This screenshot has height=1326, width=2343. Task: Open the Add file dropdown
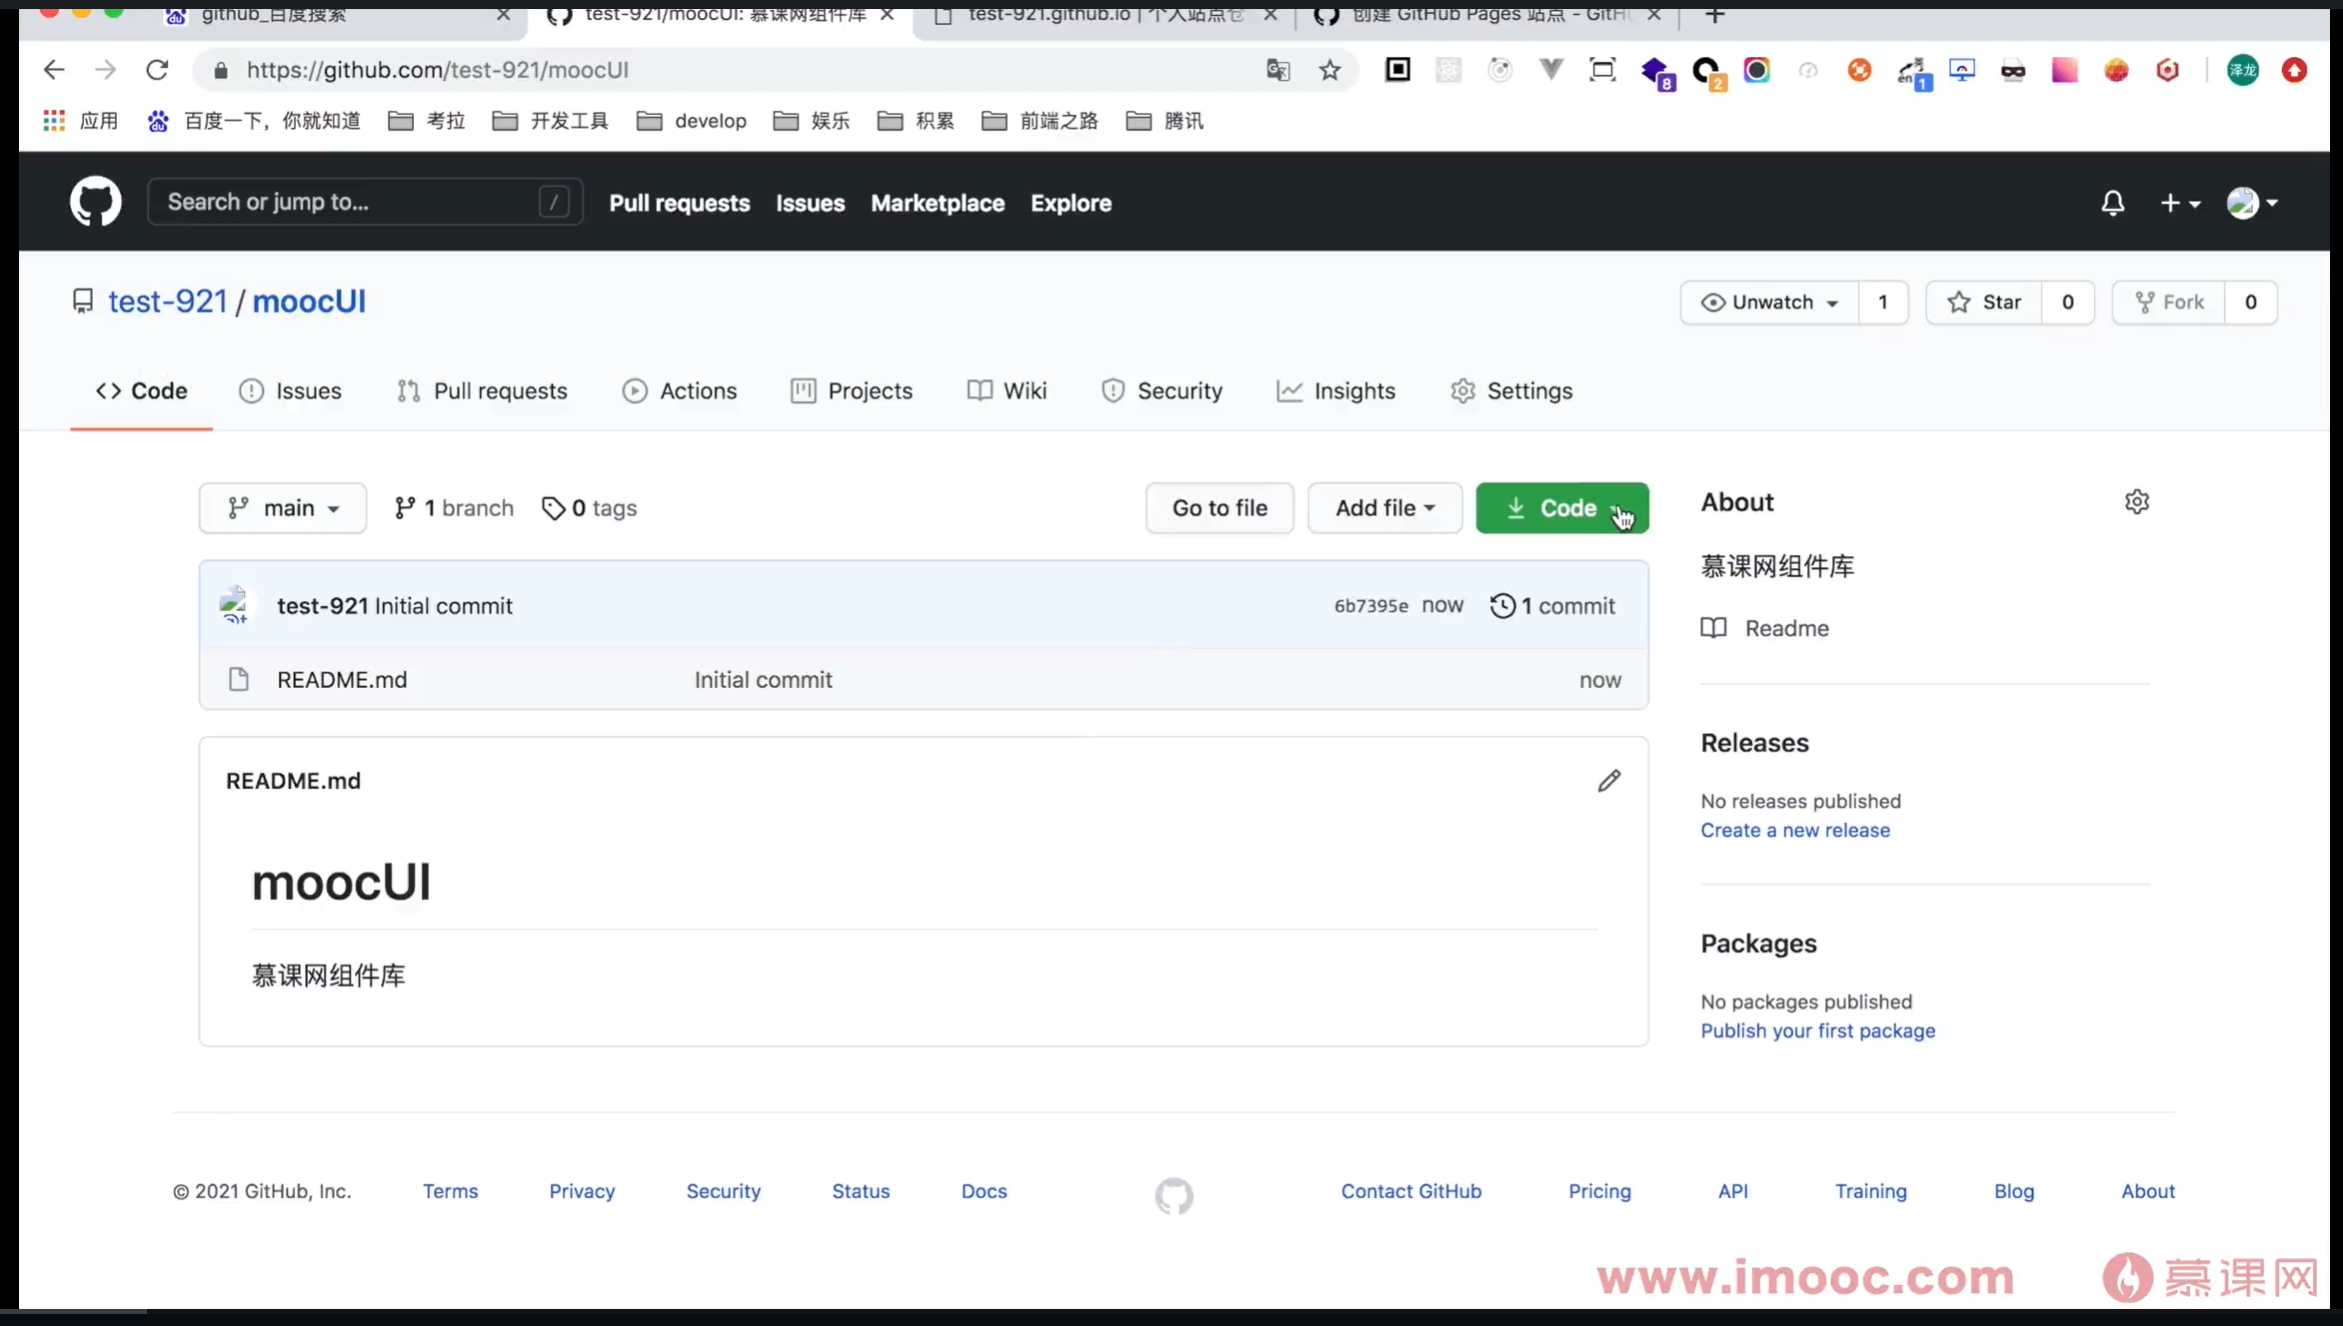point(1384,508)
